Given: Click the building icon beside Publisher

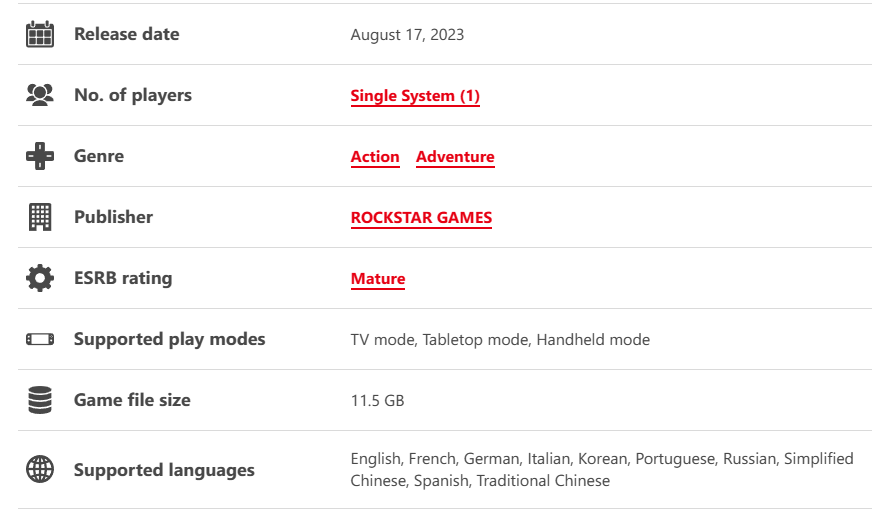Looking at the screenshot, I should click(x=40, y=217).
